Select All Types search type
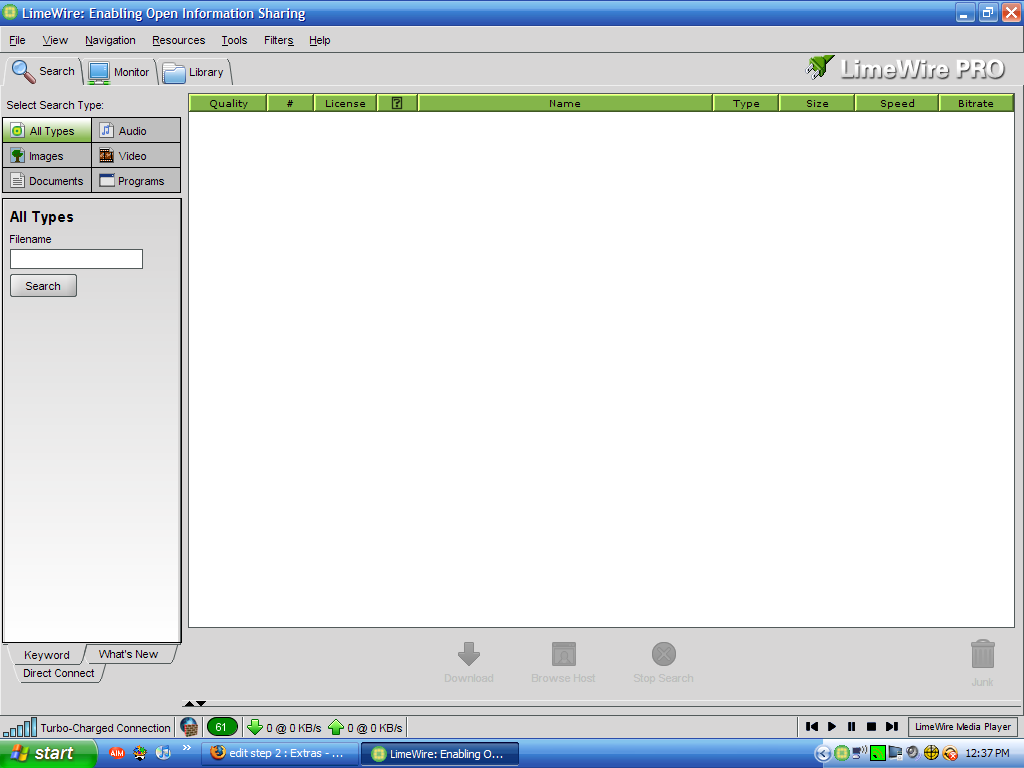 pyautogui.click(x=47, y=131)
